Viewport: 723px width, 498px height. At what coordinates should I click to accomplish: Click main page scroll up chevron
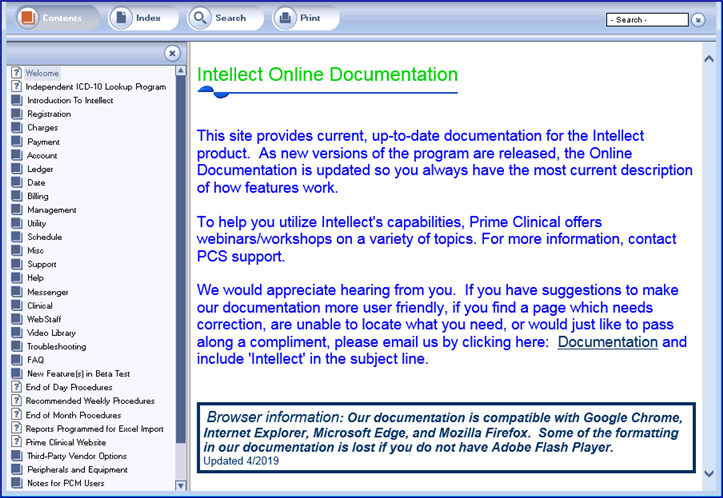pyautogui.click(x=709, y=59)
